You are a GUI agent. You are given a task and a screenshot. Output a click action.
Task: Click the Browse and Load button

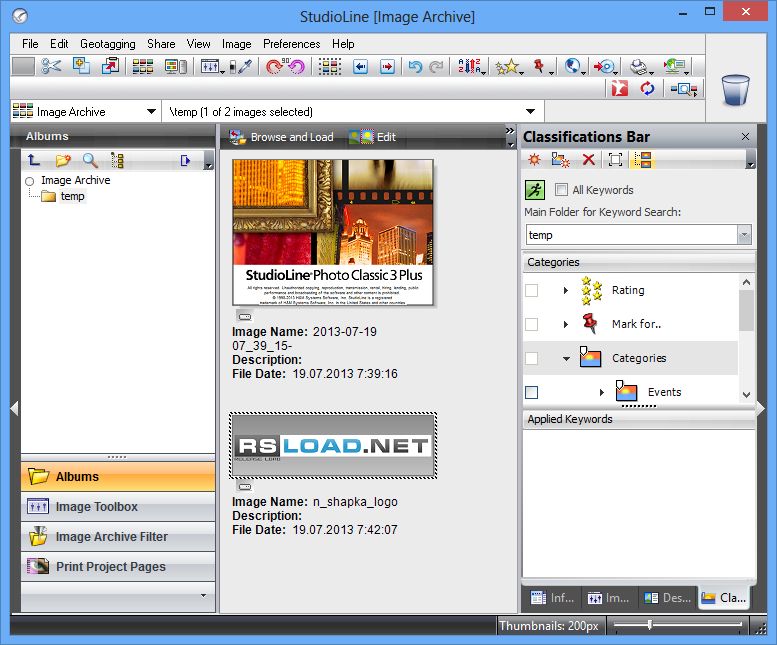coord(281,137)
